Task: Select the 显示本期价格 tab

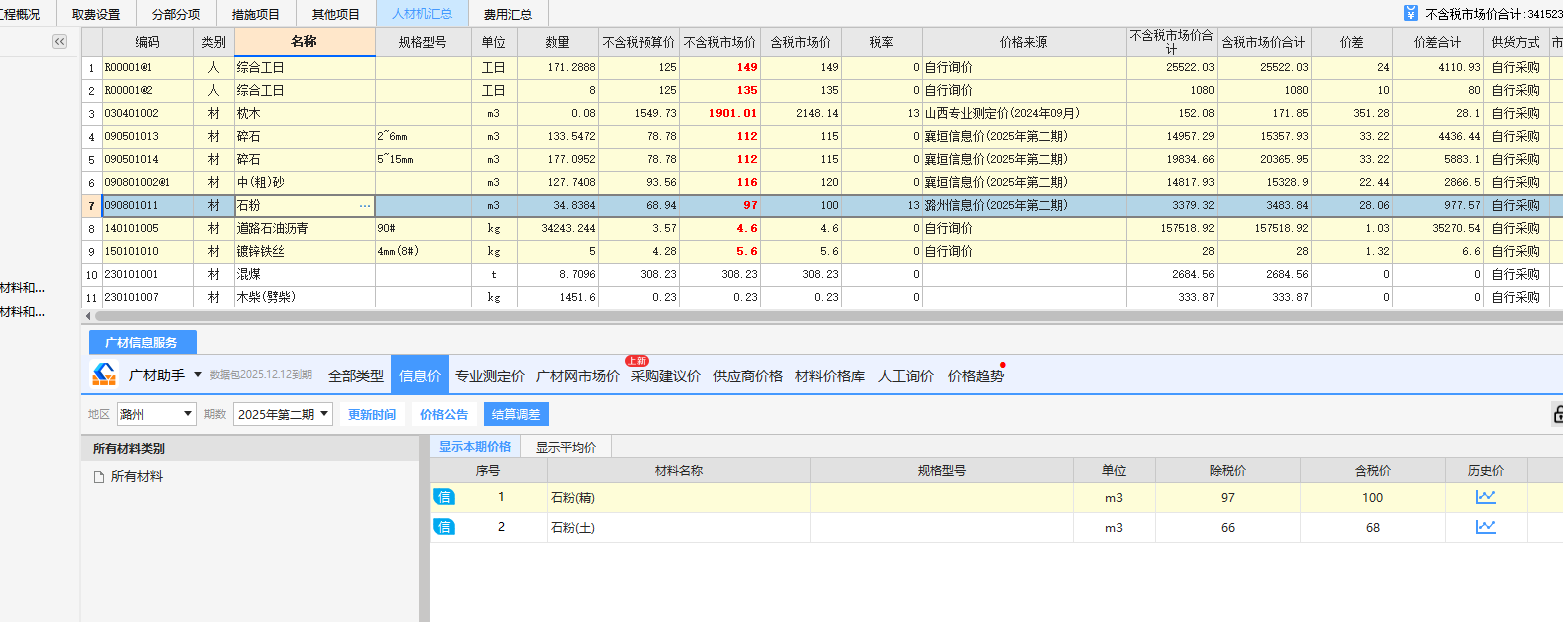Action: click(475, 447)
